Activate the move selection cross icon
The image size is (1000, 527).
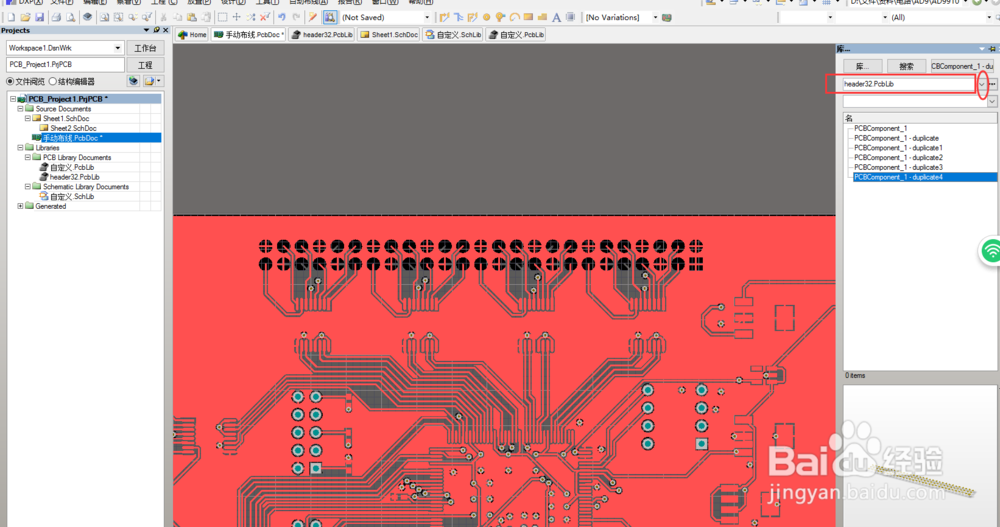tap(237, 17)
